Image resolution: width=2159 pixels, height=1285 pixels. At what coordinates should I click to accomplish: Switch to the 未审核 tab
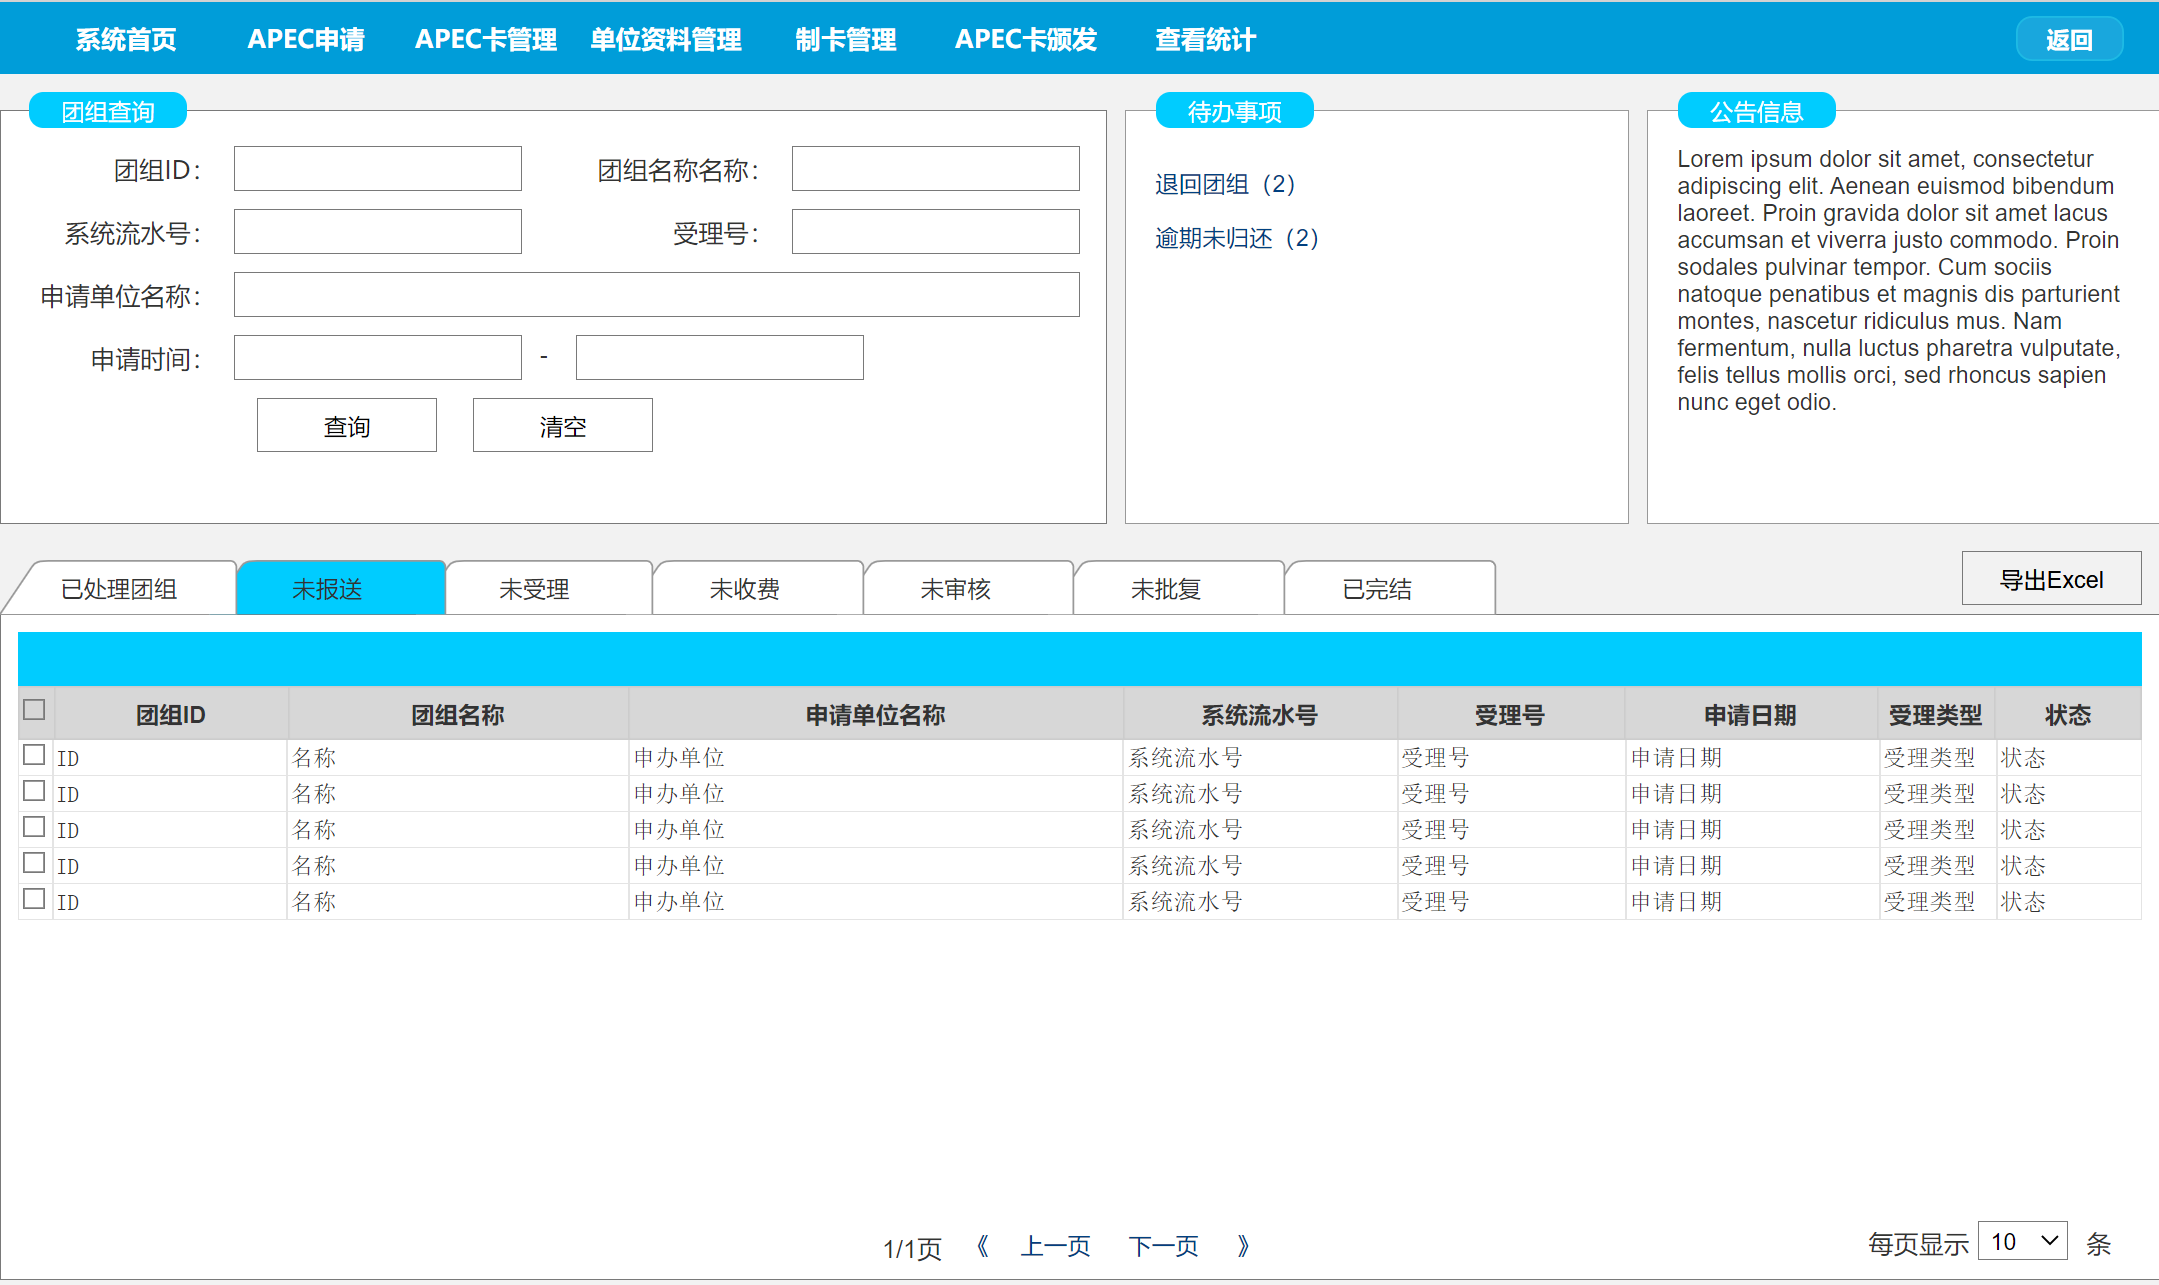pyautogui.click(x=969, y=589)
